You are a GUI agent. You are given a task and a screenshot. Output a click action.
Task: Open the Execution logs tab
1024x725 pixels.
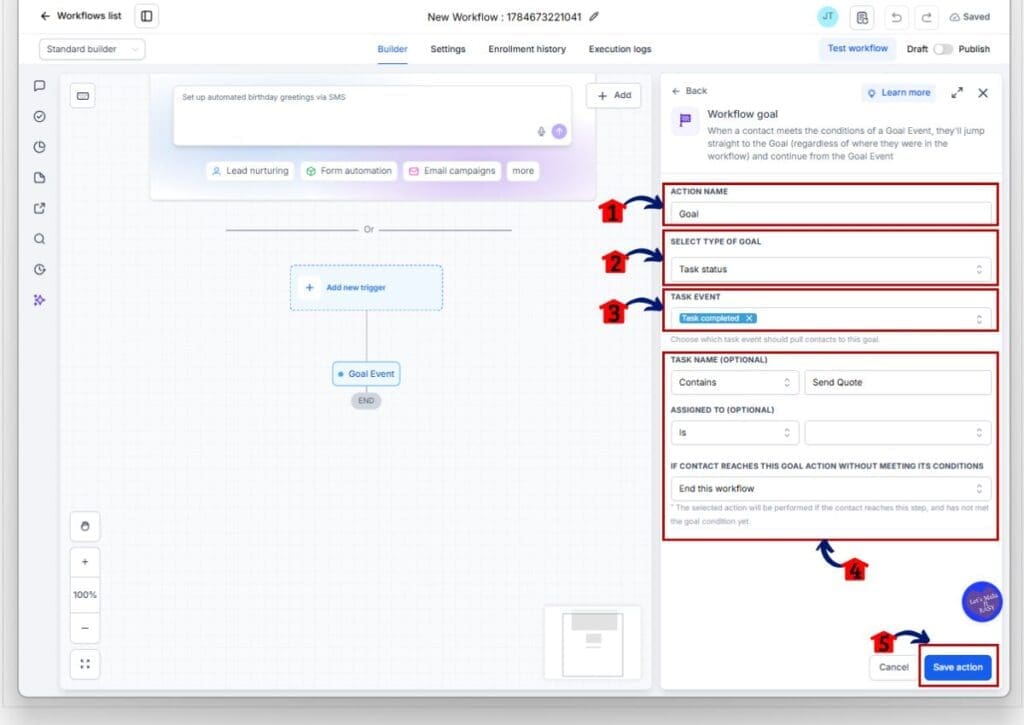(x=620, y=49)
